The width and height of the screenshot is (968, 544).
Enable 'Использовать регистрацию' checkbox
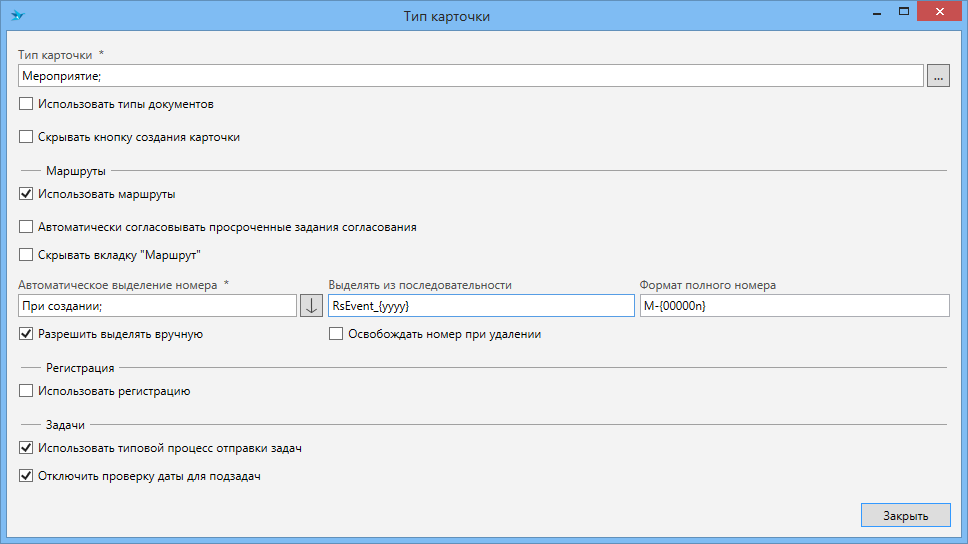pyautogui.click(x=26, y=391)
